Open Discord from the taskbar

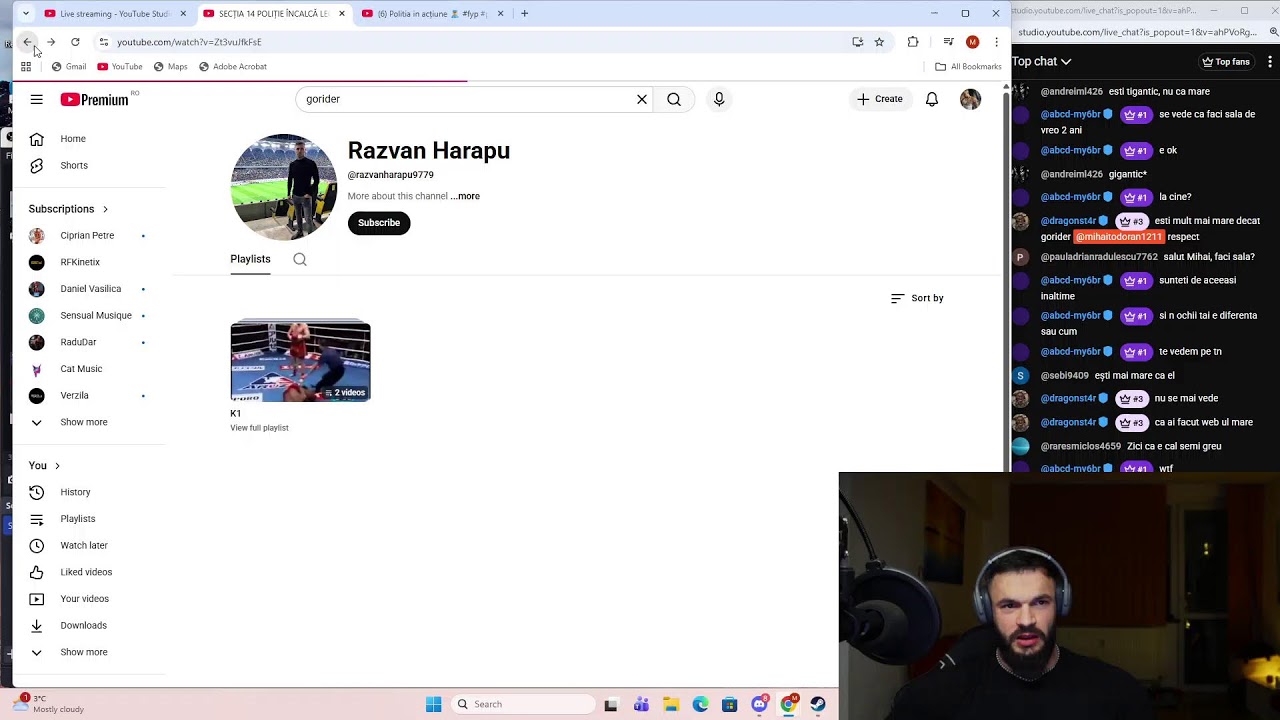pyautogui.click(x=759, y=704)
